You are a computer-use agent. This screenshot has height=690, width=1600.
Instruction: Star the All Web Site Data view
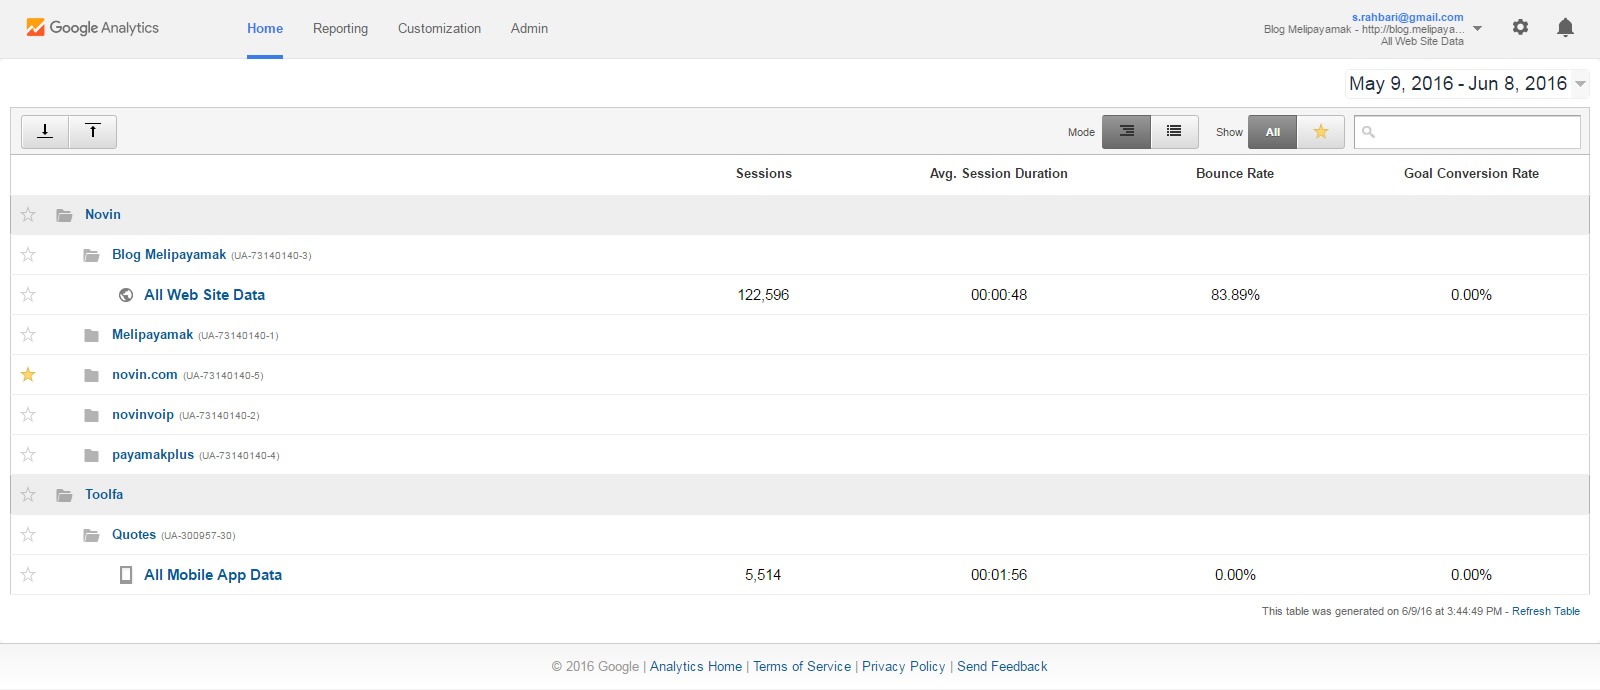click(x=28, y=295)
